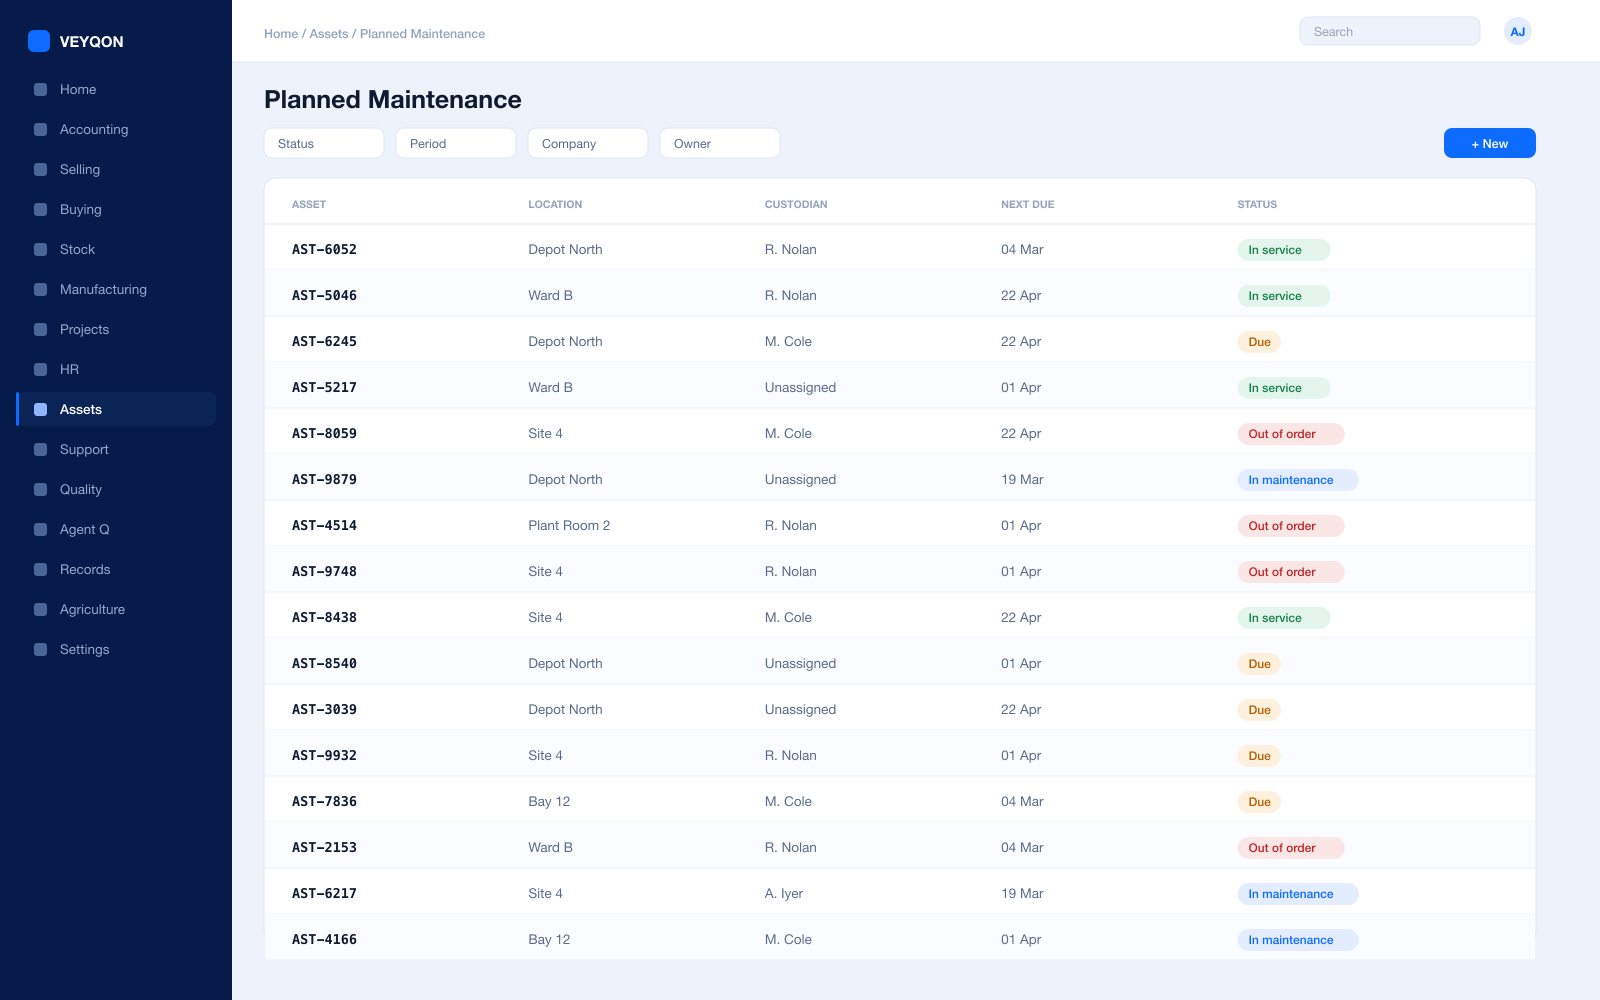1600x1000 pixels.
Task: Click the Records sidebar icon
Action: click(x=41, y=569)
